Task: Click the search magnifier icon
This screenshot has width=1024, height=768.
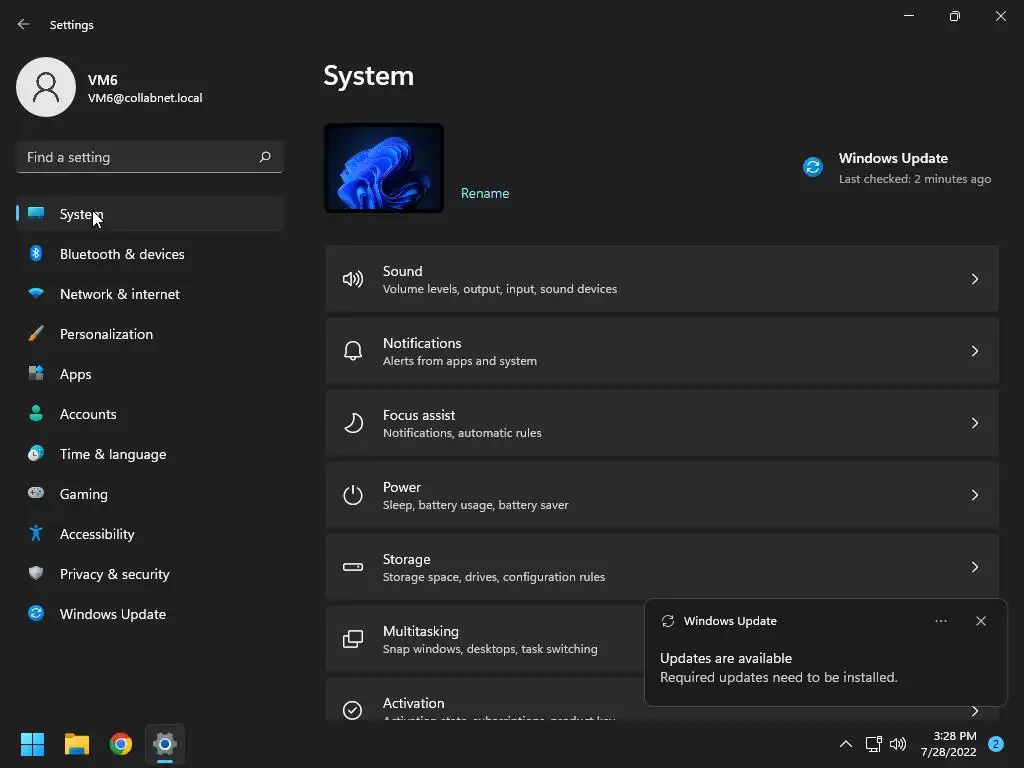Action: [265, 157]
